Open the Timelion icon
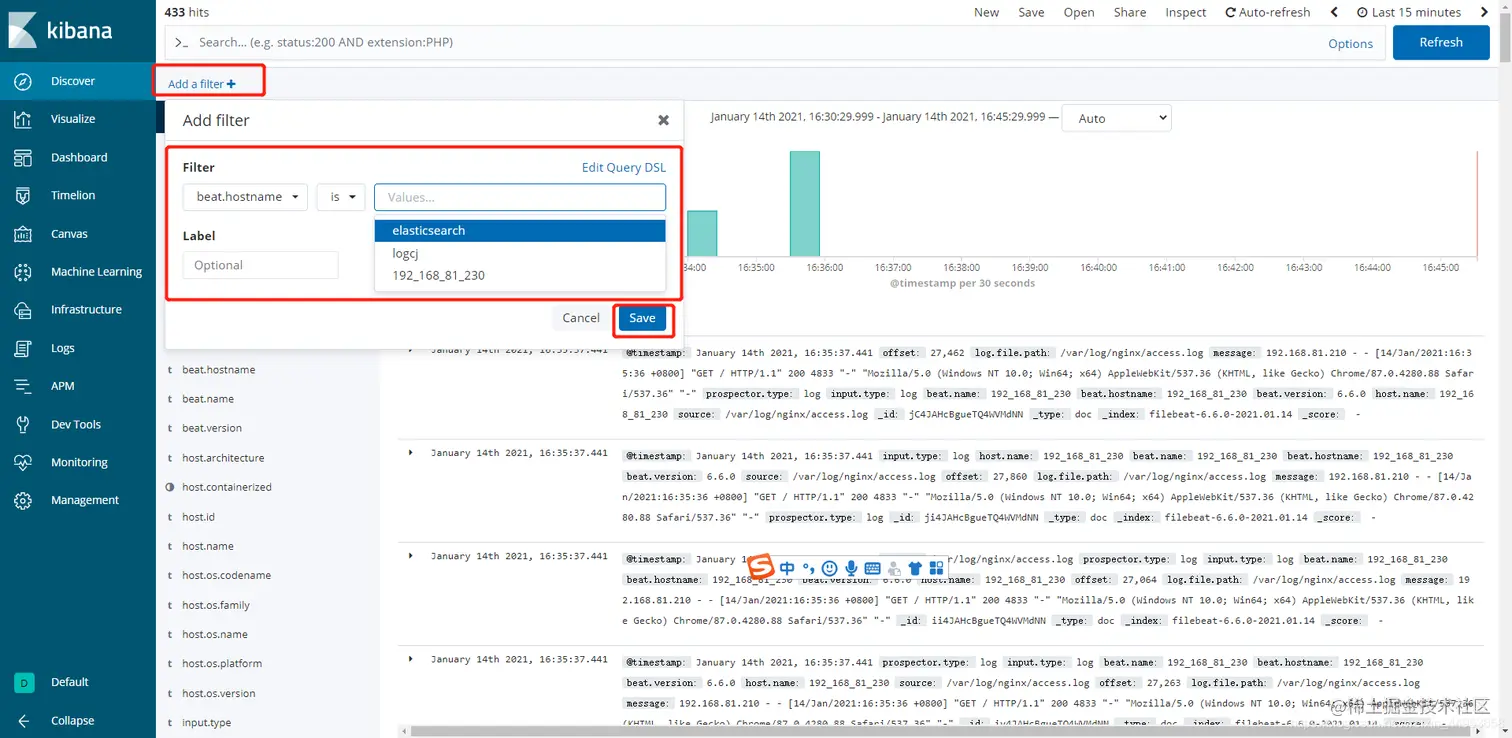The image size is (1512, 738). click(24, 196)
